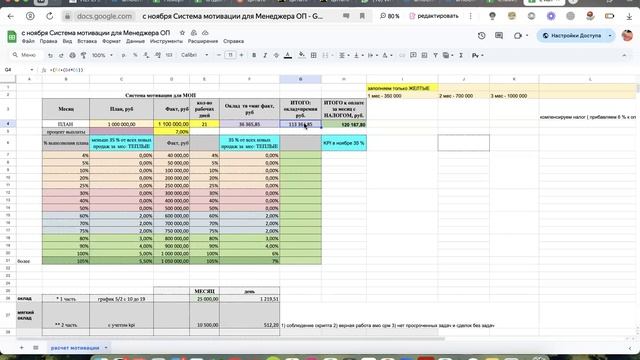Open the text color picker

pos(288,55)
